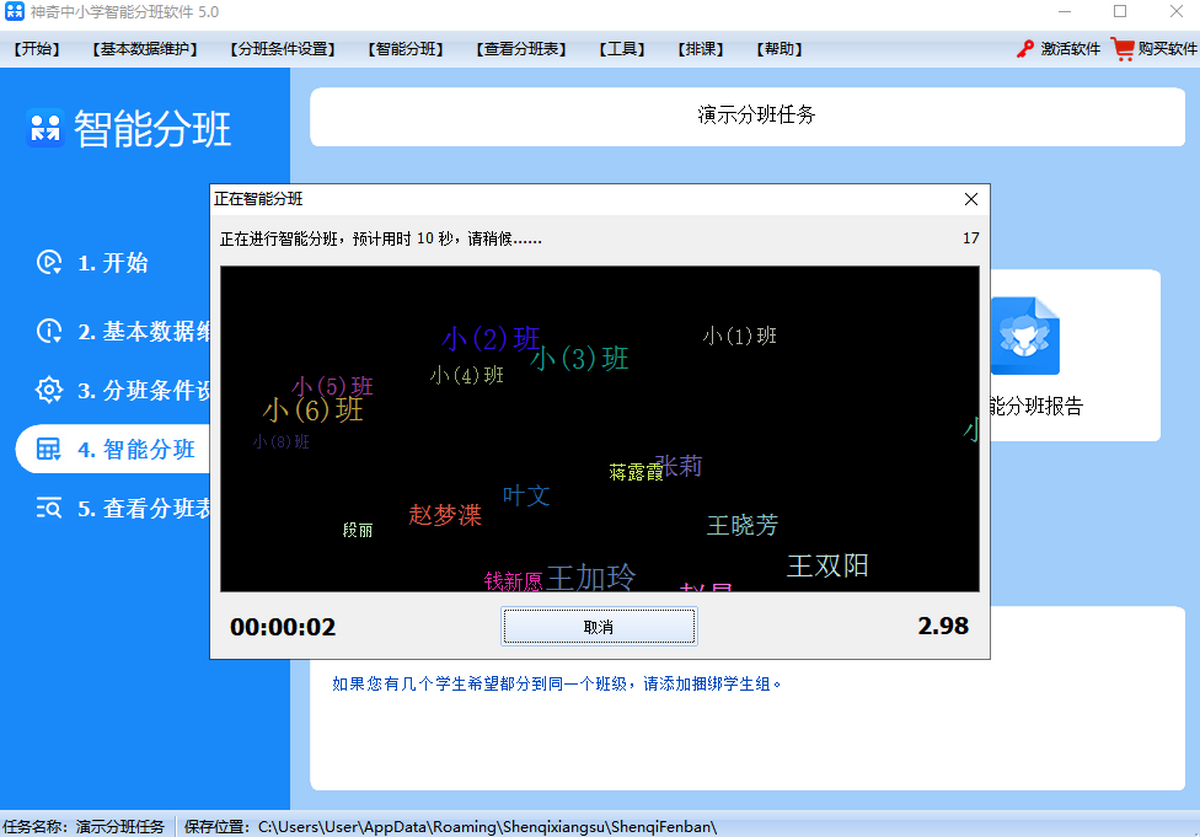This screenshot has width=1200, height=837.
Task: Open the 【排课】 menu
Action: [700, 49]
